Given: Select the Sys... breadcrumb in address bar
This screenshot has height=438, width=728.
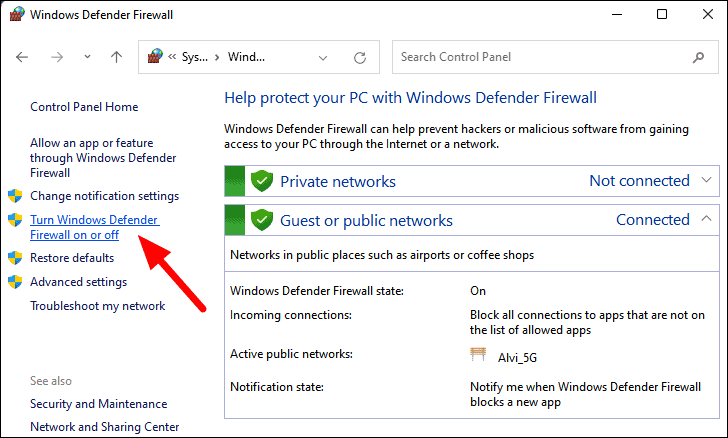Looking at the screenshot, I should pyautogui.click(x=195, y=57).
